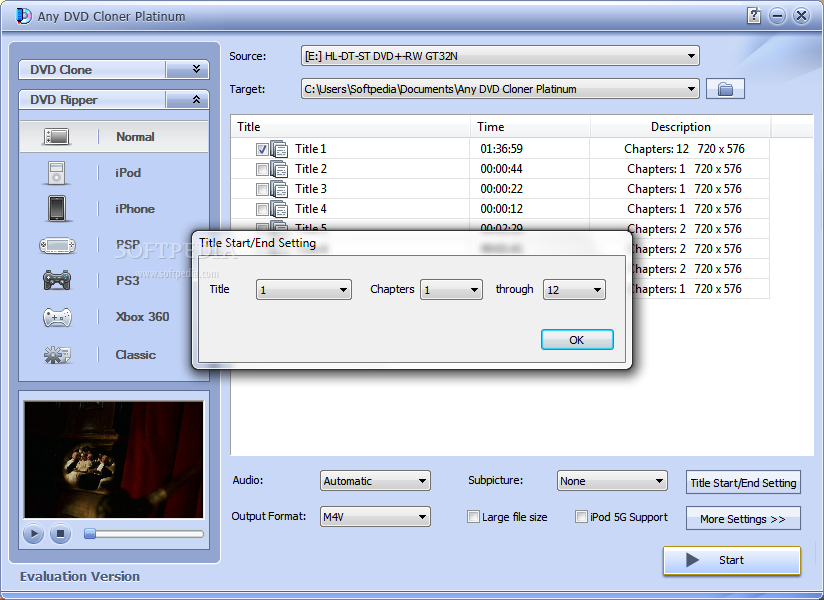Open the Output Format dropdown

pos(375,517)
